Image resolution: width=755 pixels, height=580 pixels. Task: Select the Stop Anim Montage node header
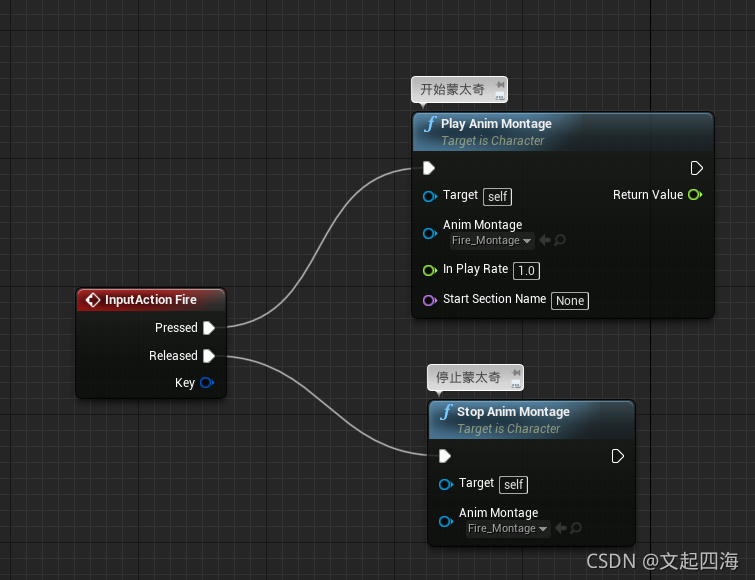tap(532, 420)
